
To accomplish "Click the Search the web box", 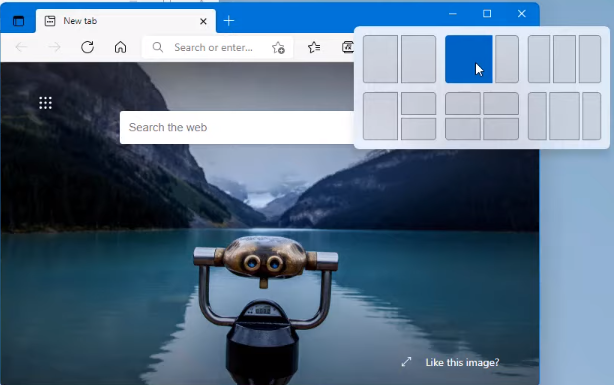I will coord(237,127).
